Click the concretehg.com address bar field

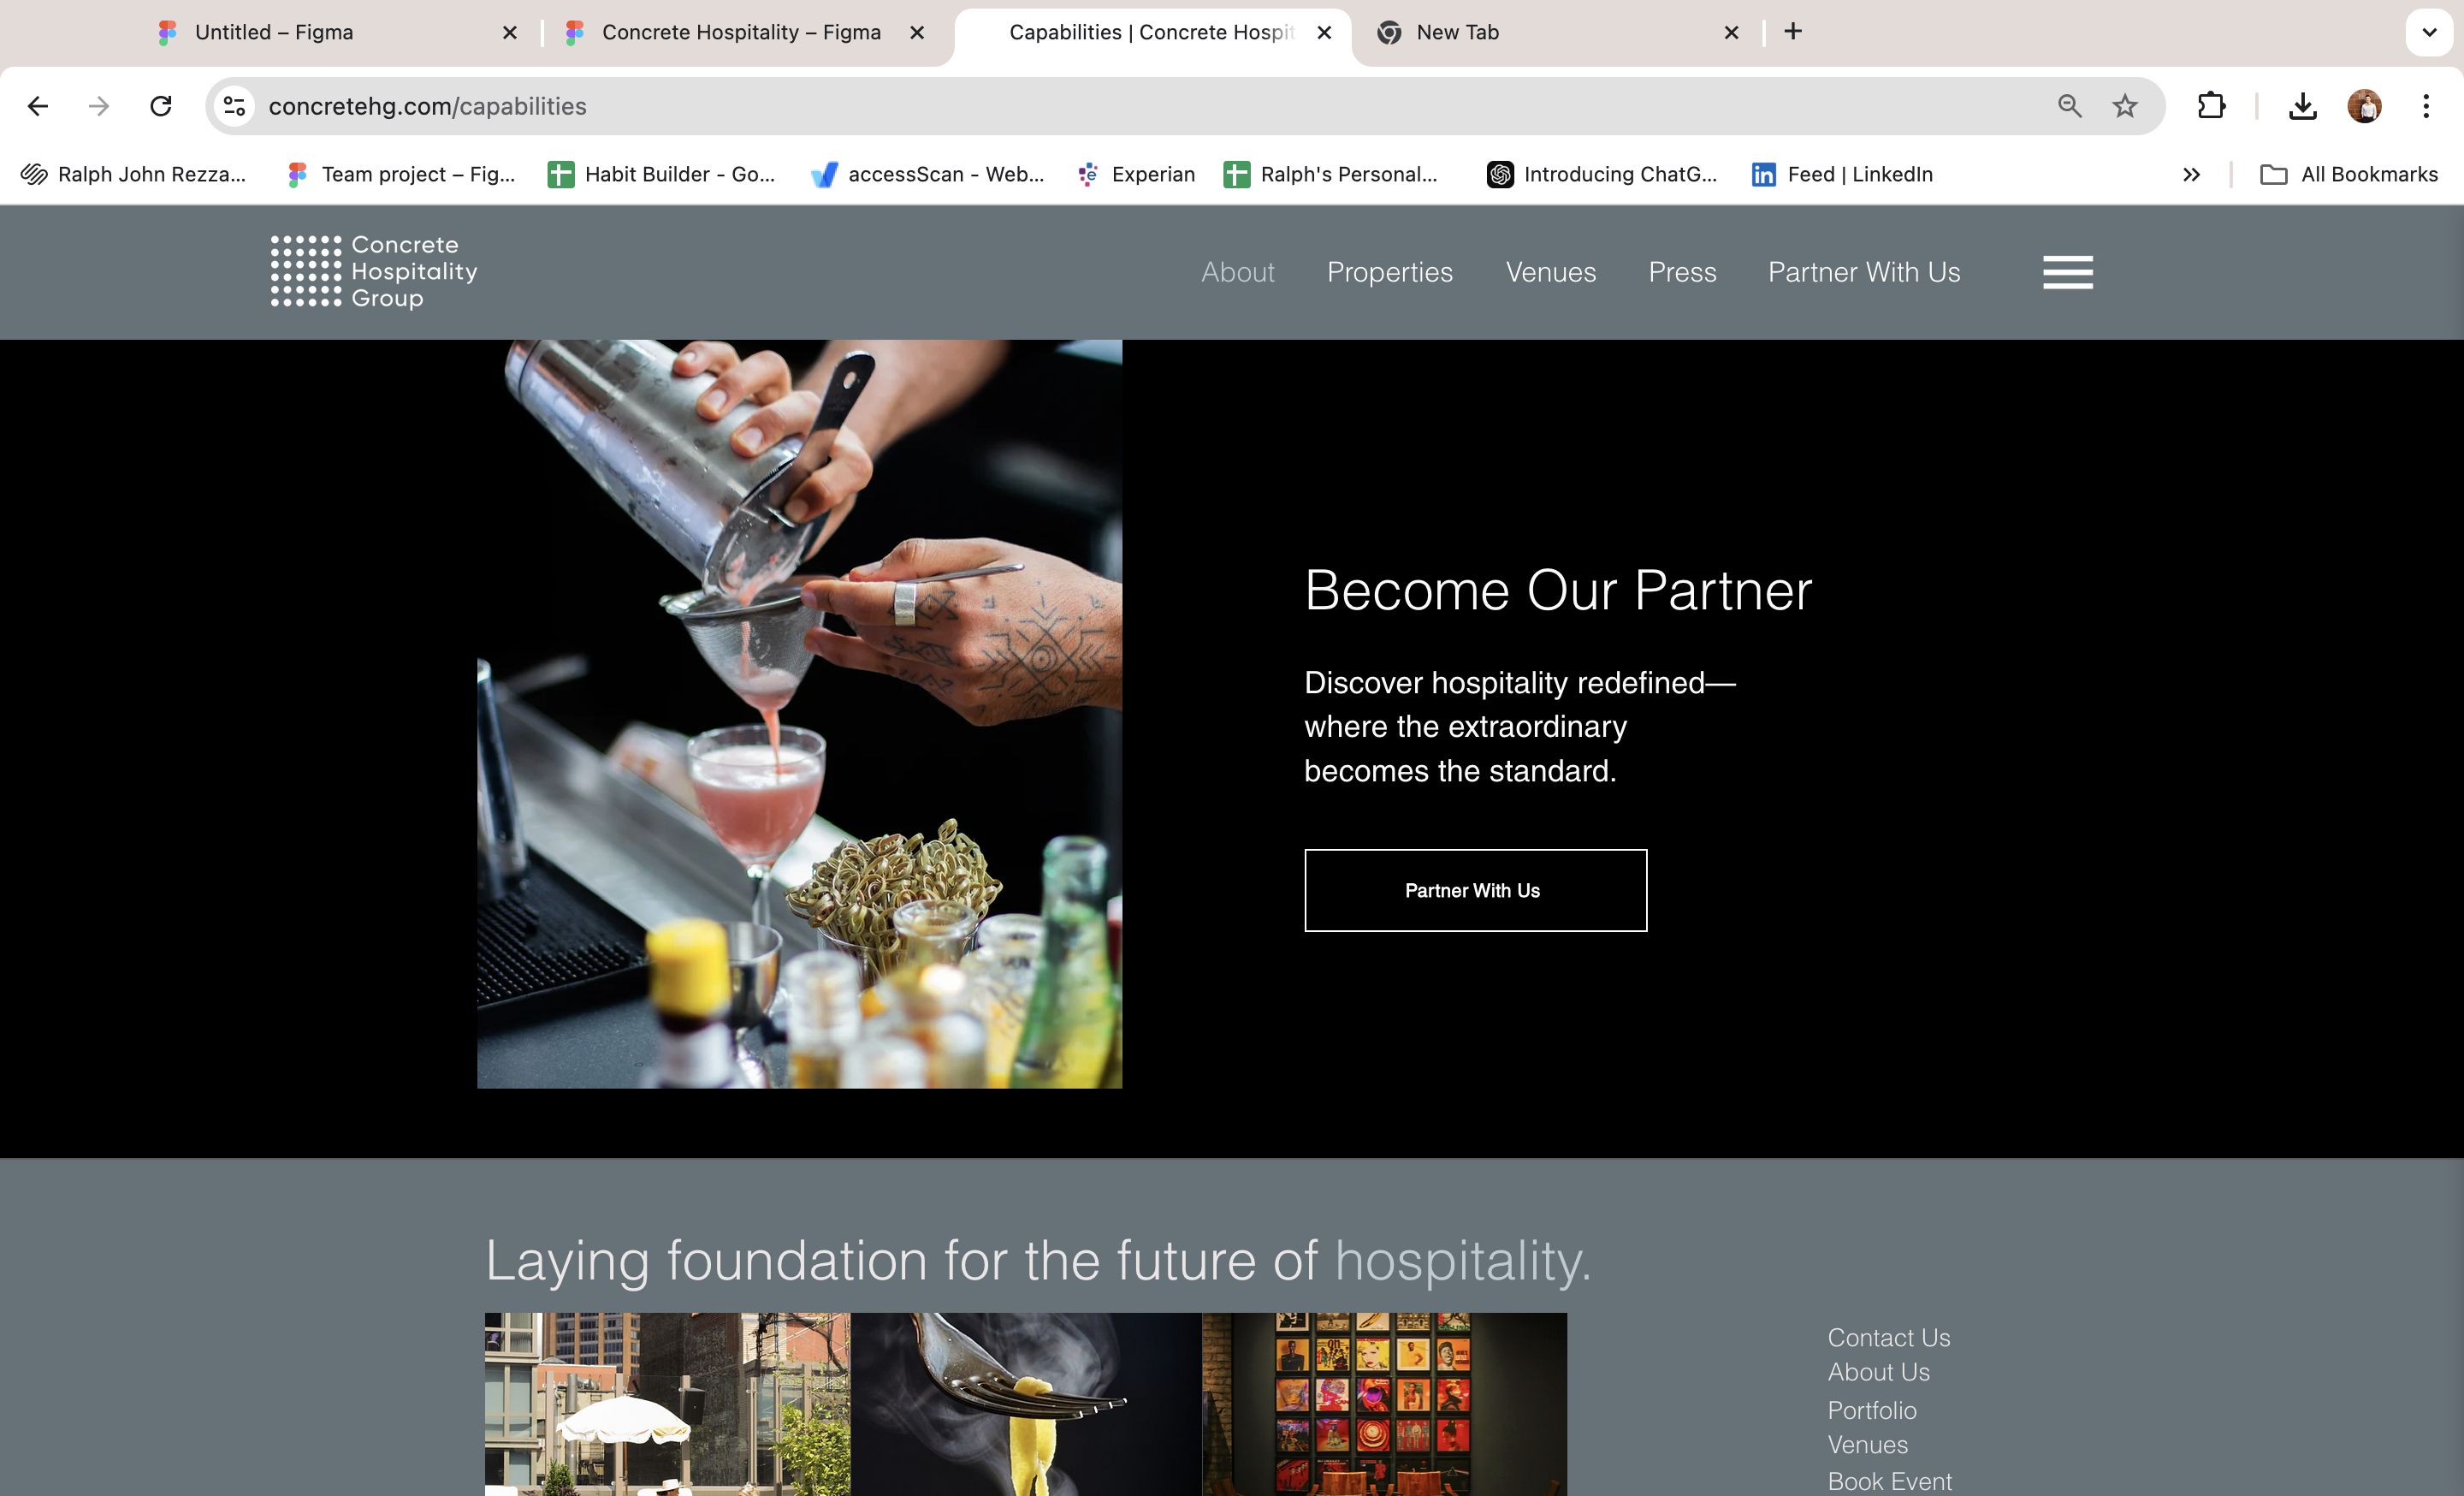tap(1150, 106)
